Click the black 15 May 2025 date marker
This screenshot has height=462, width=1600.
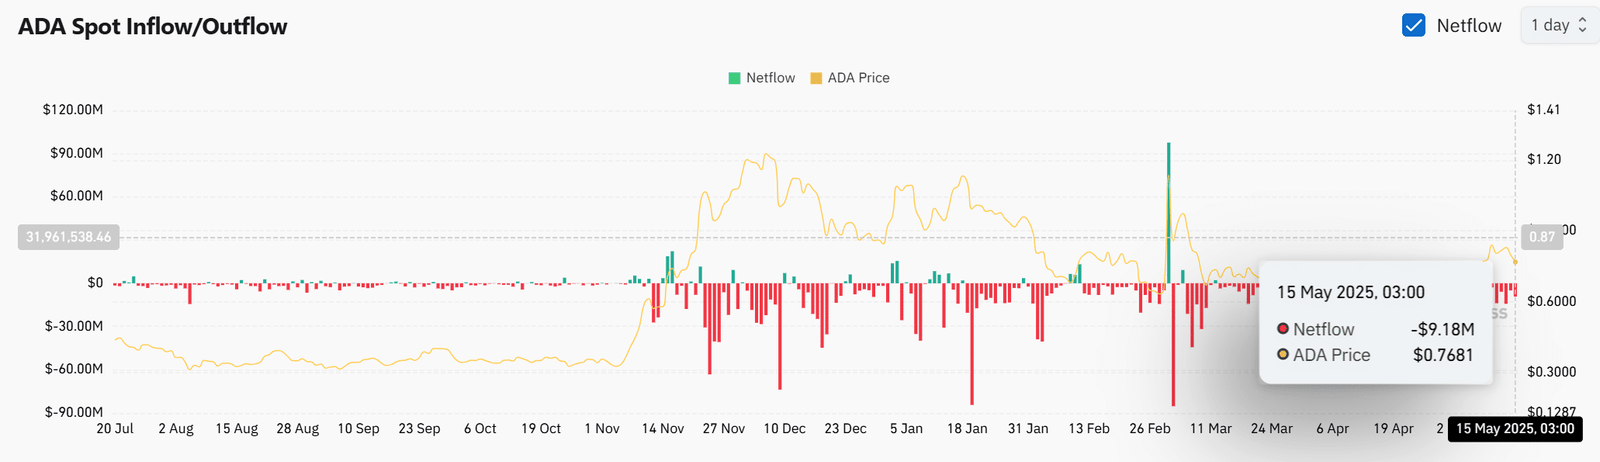[x=1514, y=429]
